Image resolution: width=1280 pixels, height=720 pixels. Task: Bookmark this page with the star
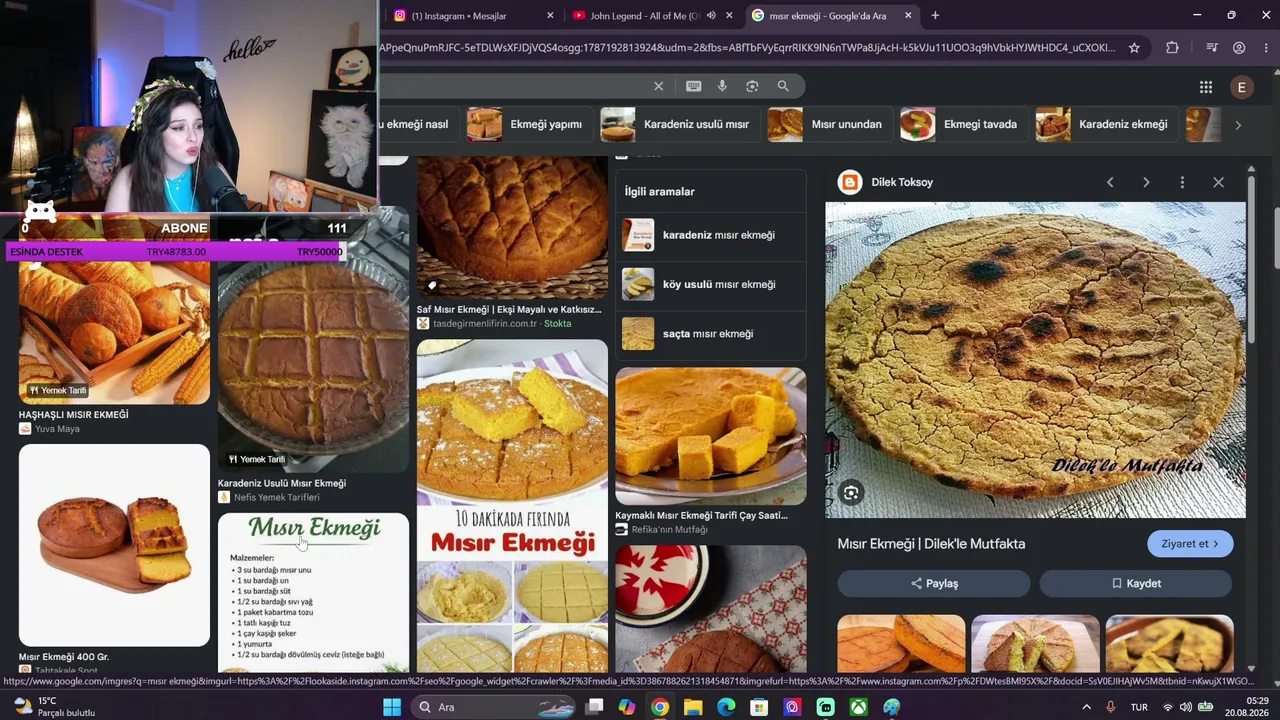pos(1134,47)
